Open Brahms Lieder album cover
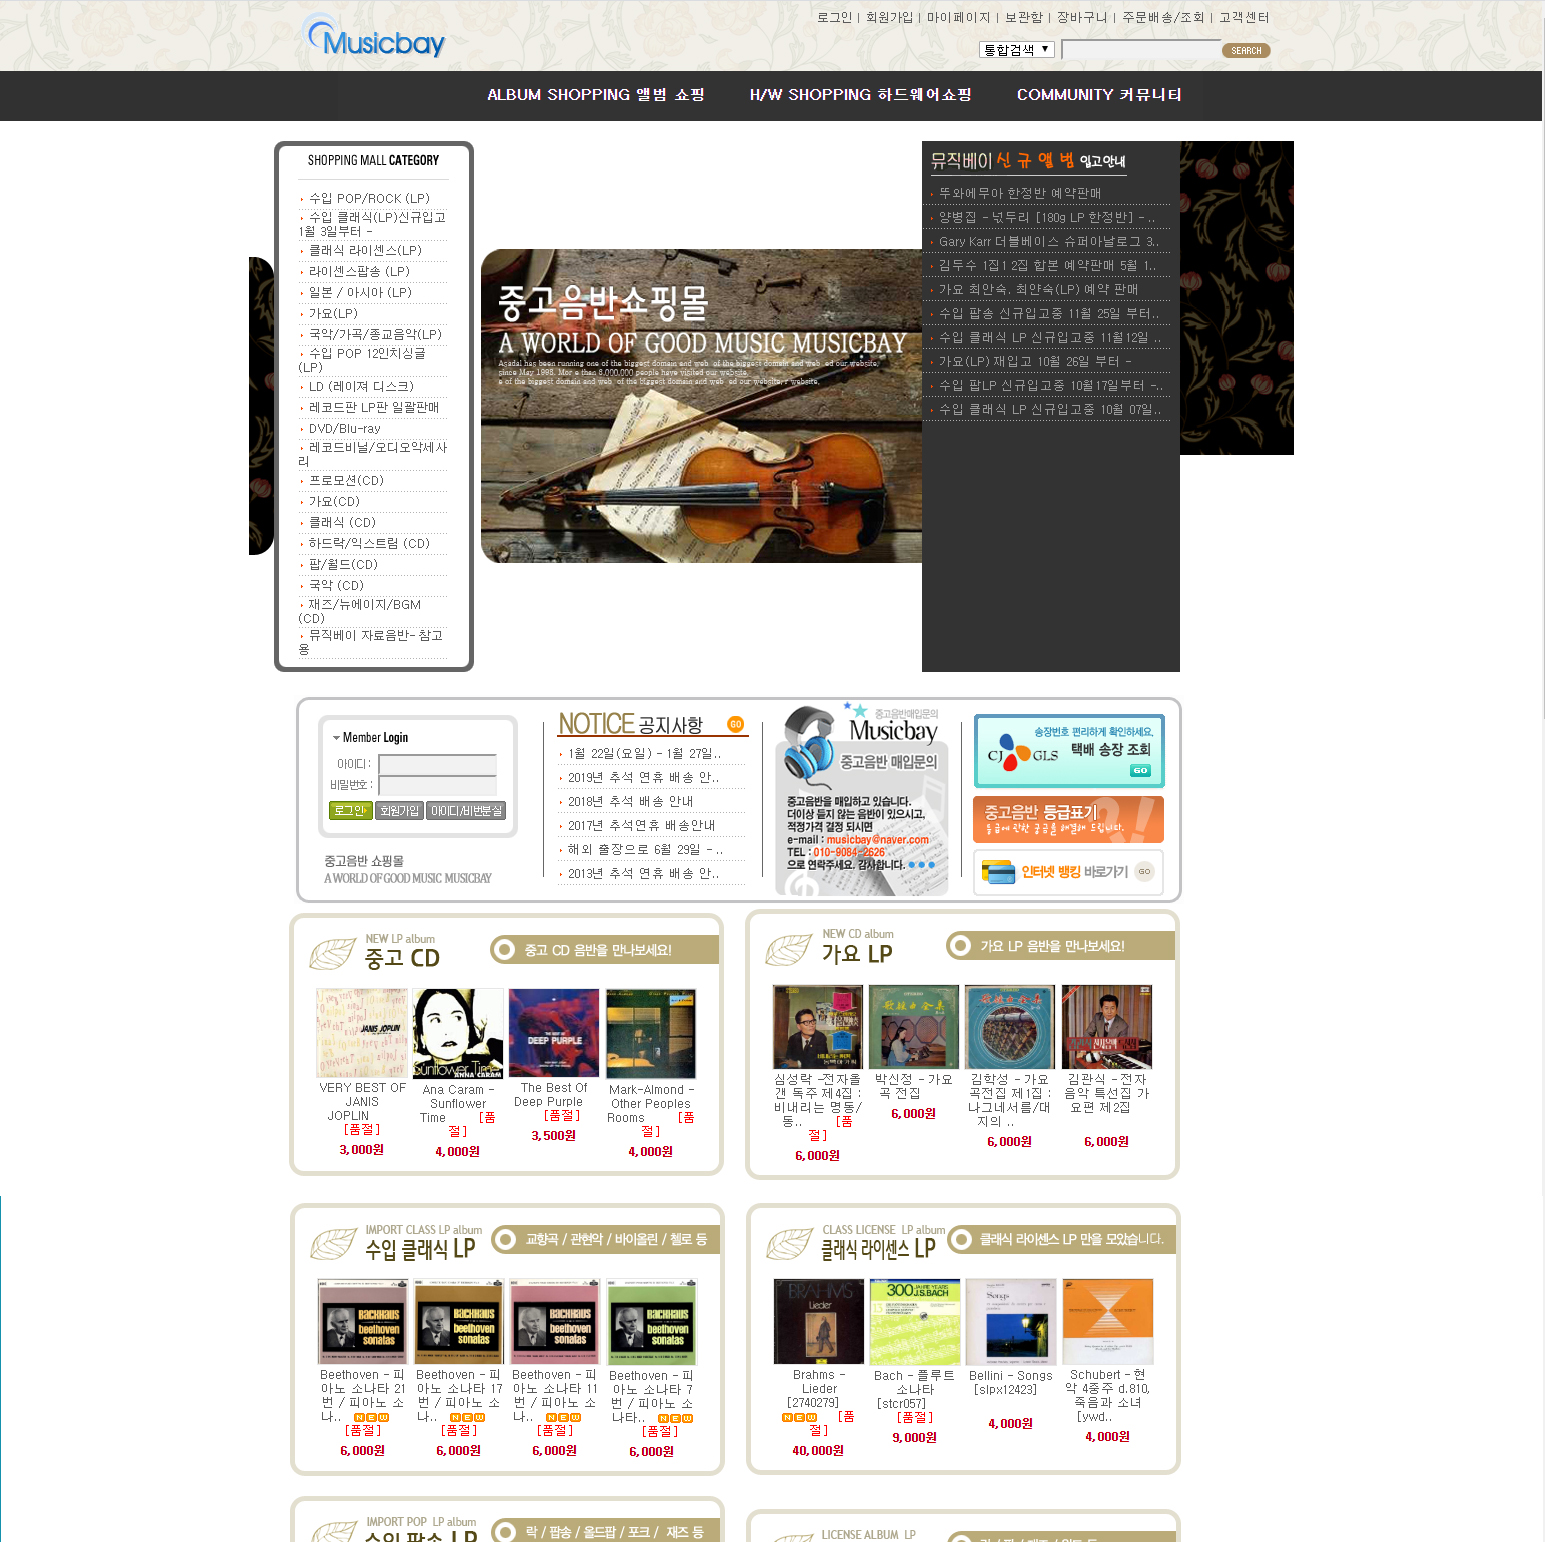 coord(819,1322)
